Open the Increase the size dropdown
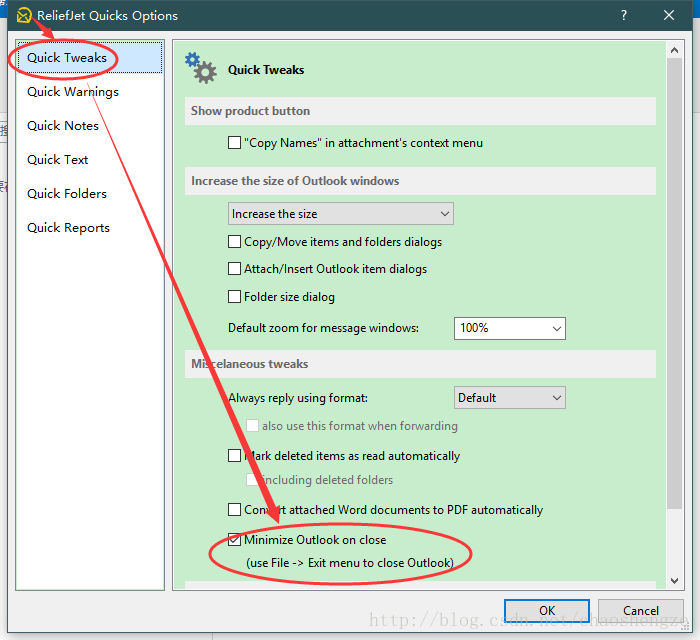700x640 pixels. pos(341,213)
